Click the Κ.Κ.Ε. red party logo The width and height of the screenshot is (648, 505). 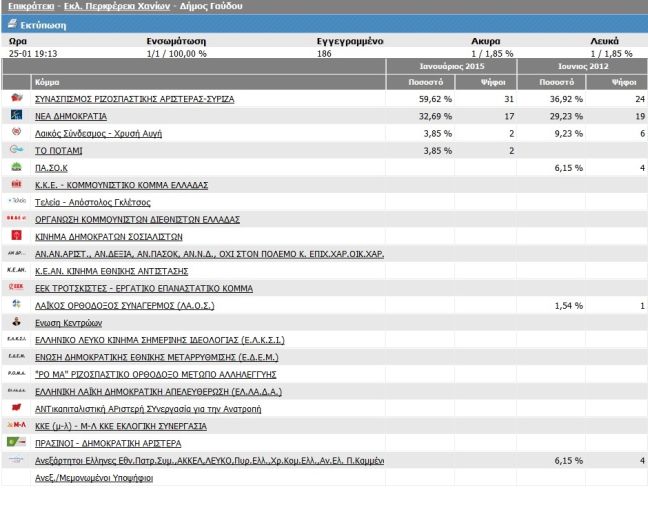[16, 184]
